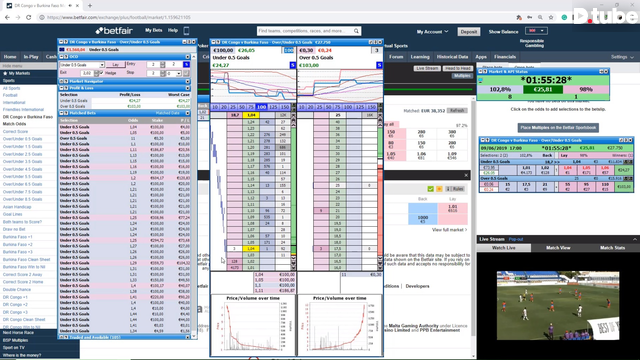Close the dark banner with X icon
This screenshot has width=640, height=360.
click(x=466, y=175)
